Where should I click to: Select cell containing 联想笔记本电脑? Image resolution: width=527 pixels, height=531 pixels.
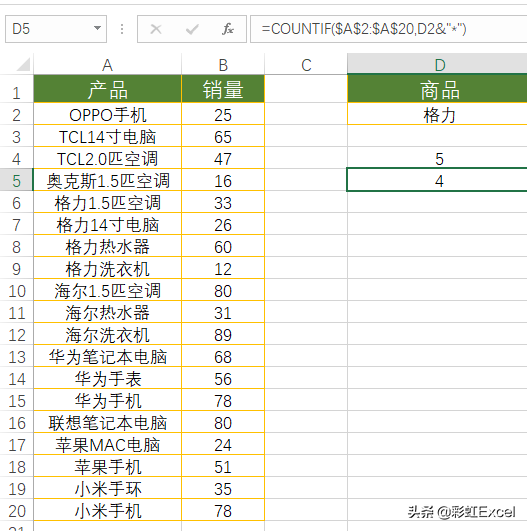tap(107, 423)
